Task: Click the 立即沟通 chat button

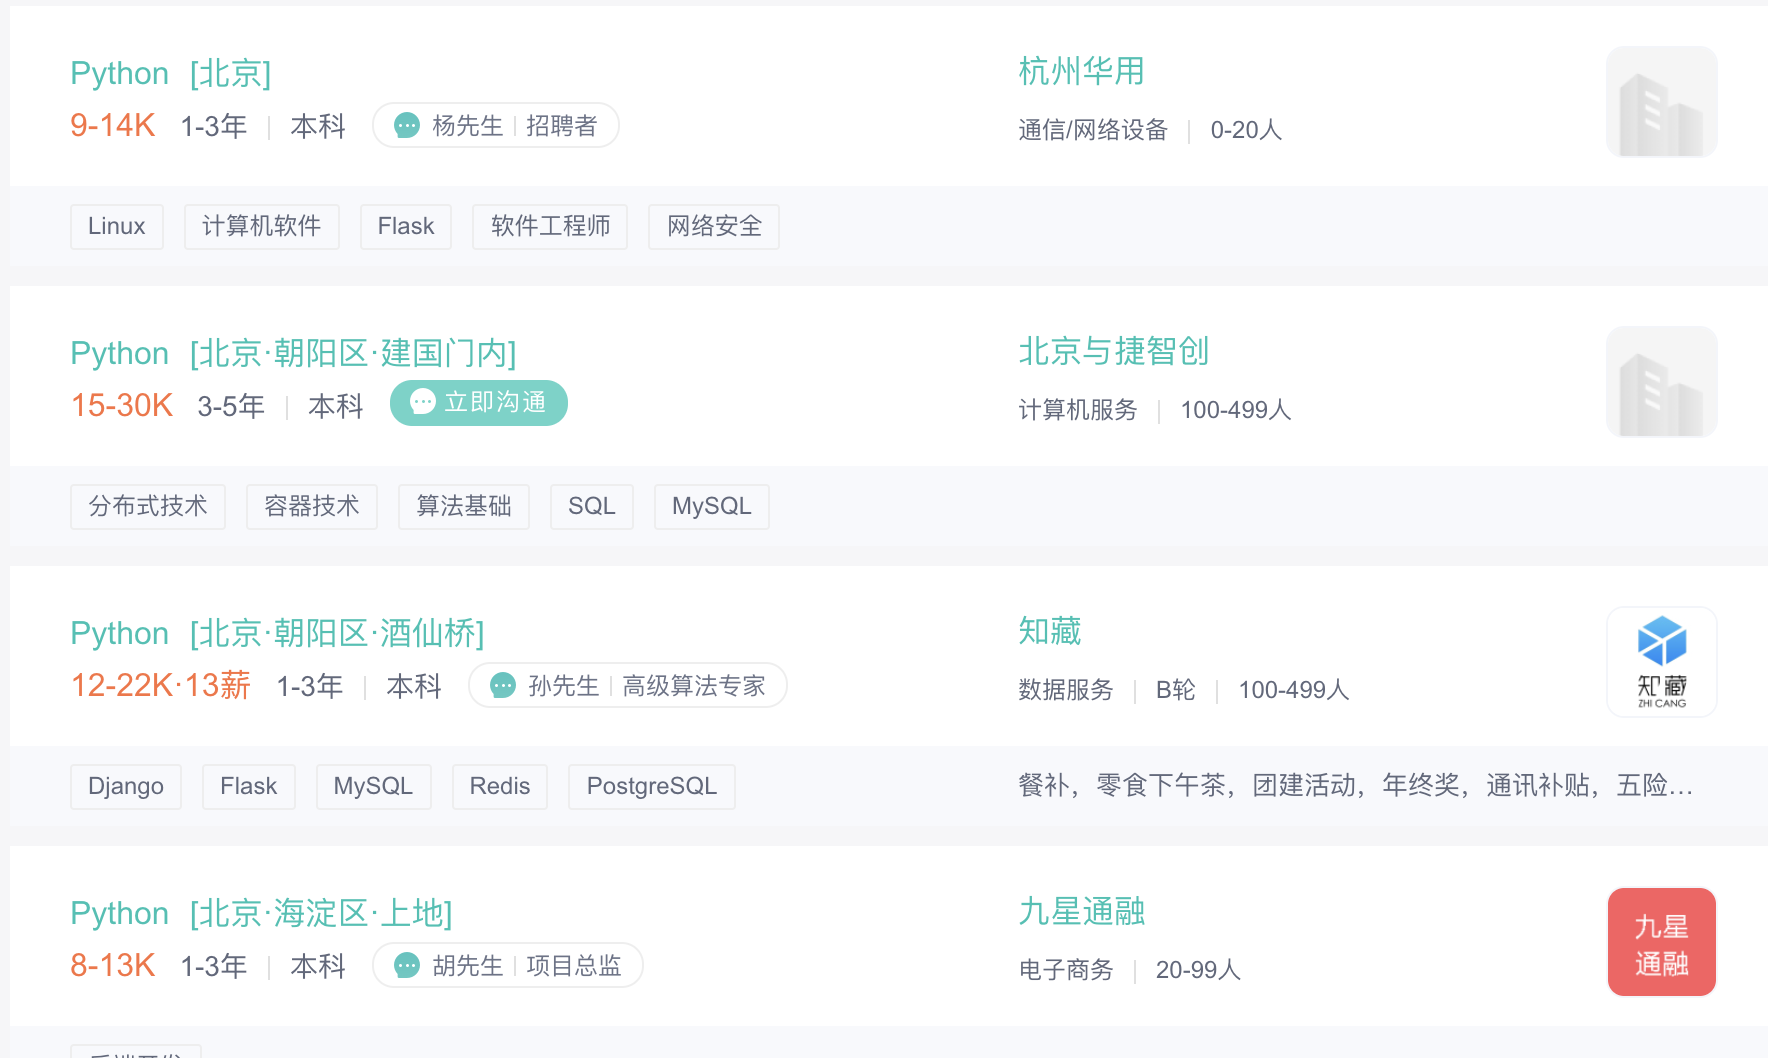Action: point(479,403)
